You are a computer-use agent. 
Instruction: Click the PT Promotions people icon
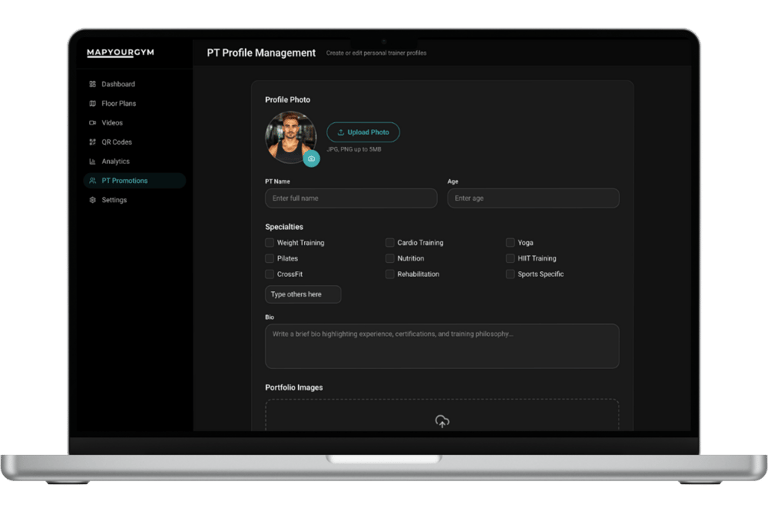coord(93,181)
